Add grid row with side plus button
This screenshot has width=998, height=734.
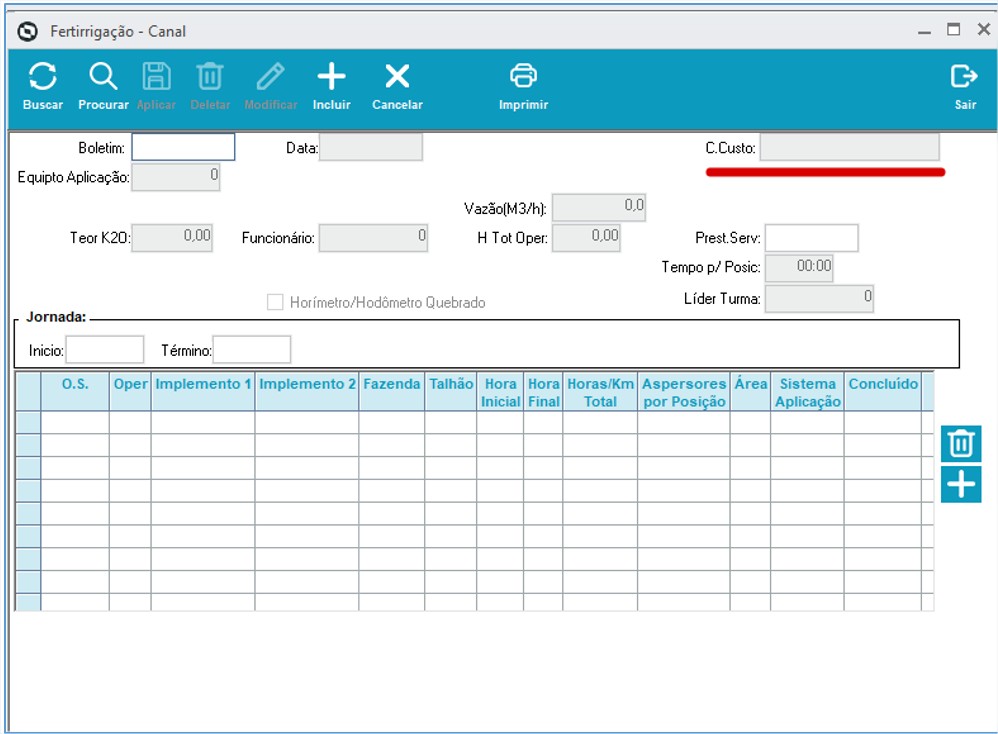point(960,484)
